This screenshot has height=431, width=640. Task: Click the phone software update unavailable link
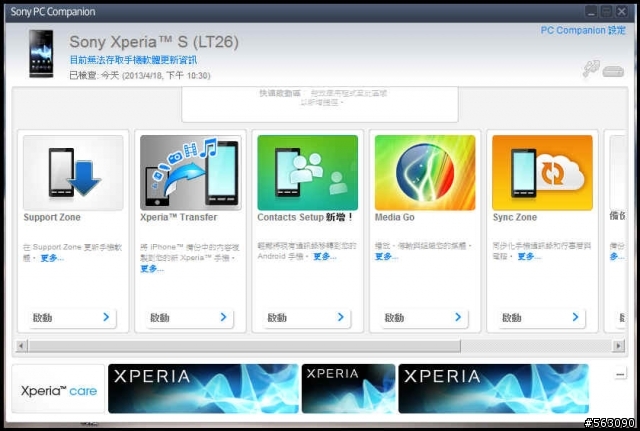click(x=133, y=60)
